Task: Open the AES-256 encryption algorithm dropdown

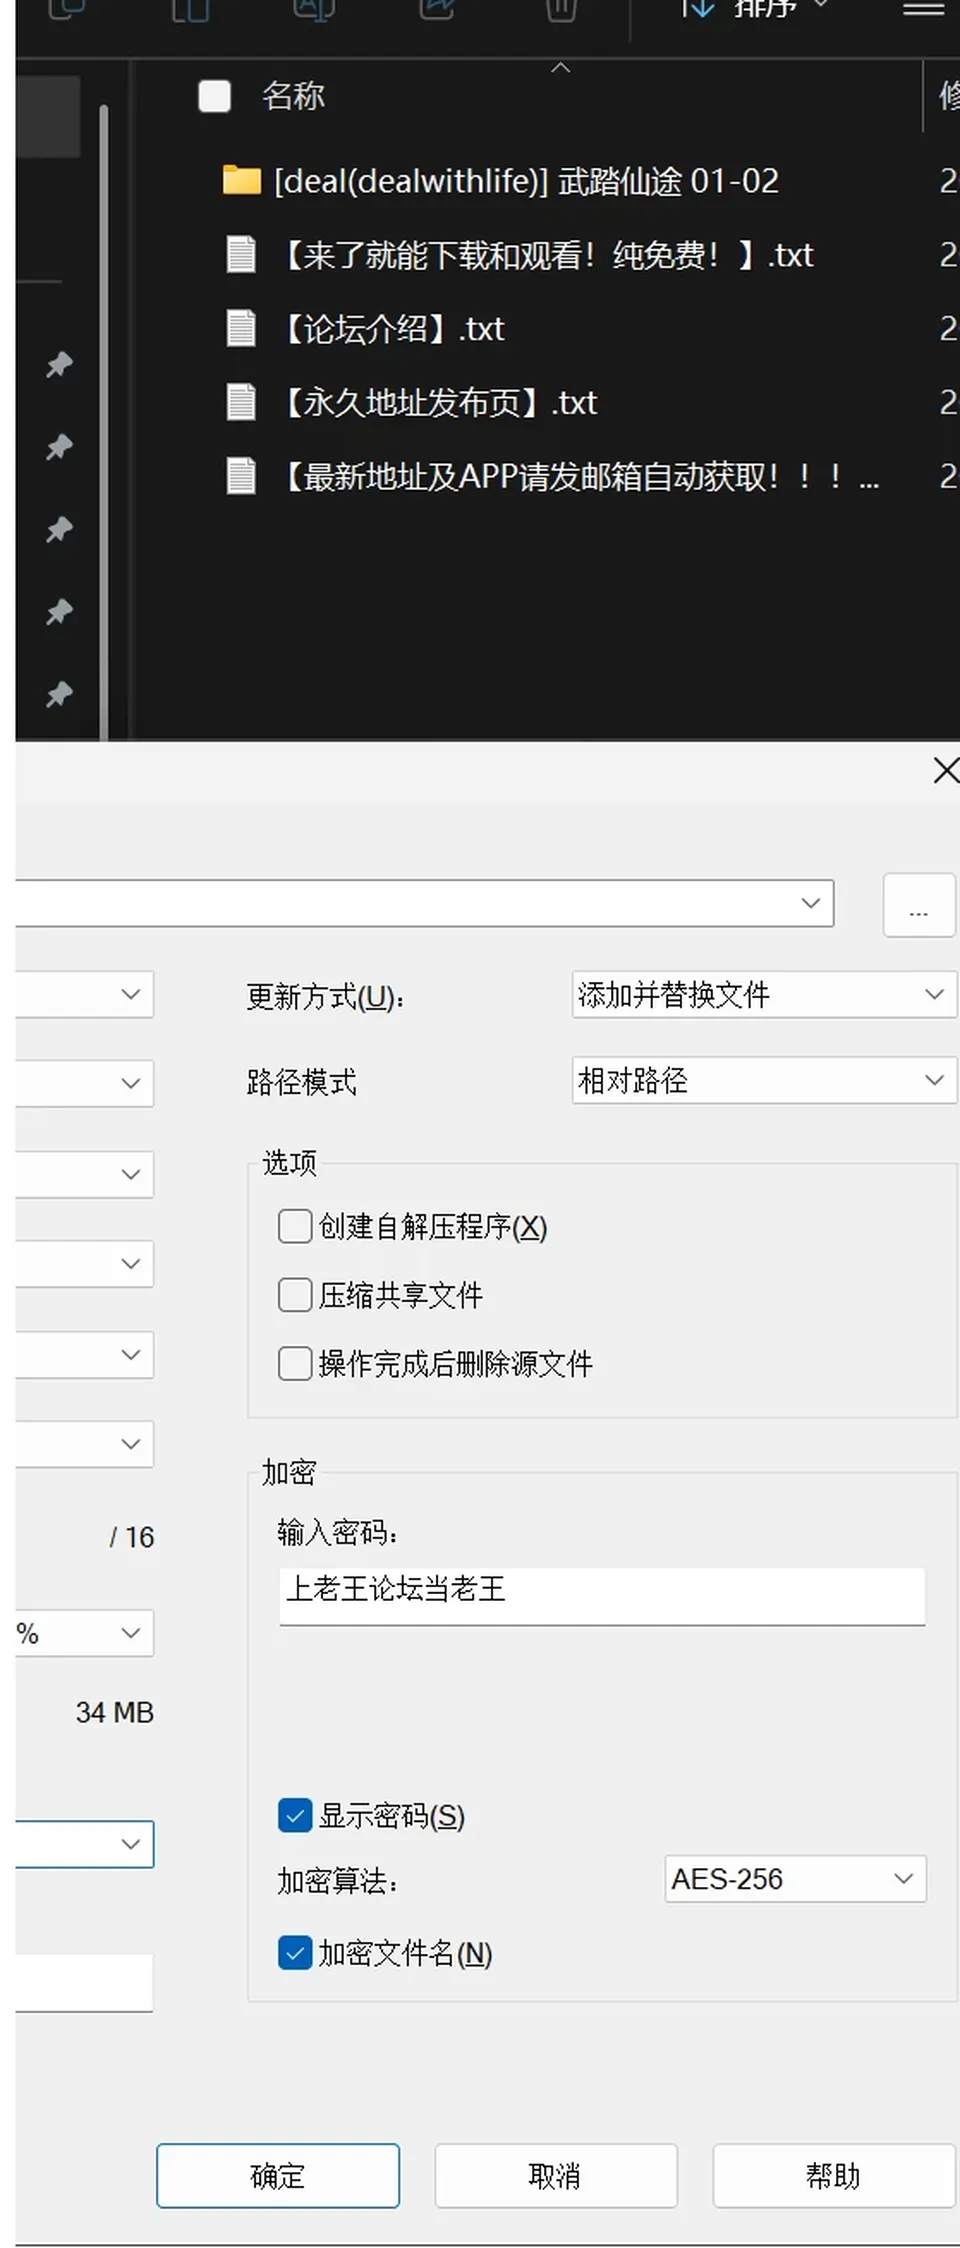Action: click(x=796, y=1879)
